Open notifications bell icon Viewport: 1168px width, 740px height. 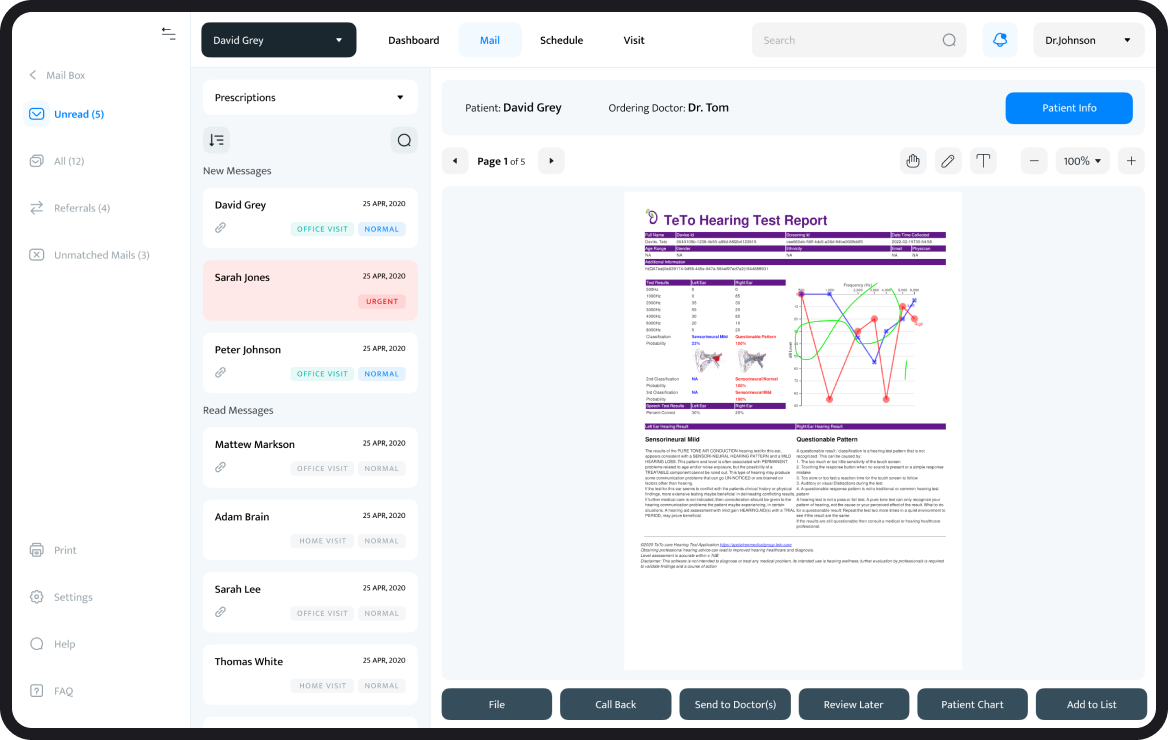tap(1000, 40)
